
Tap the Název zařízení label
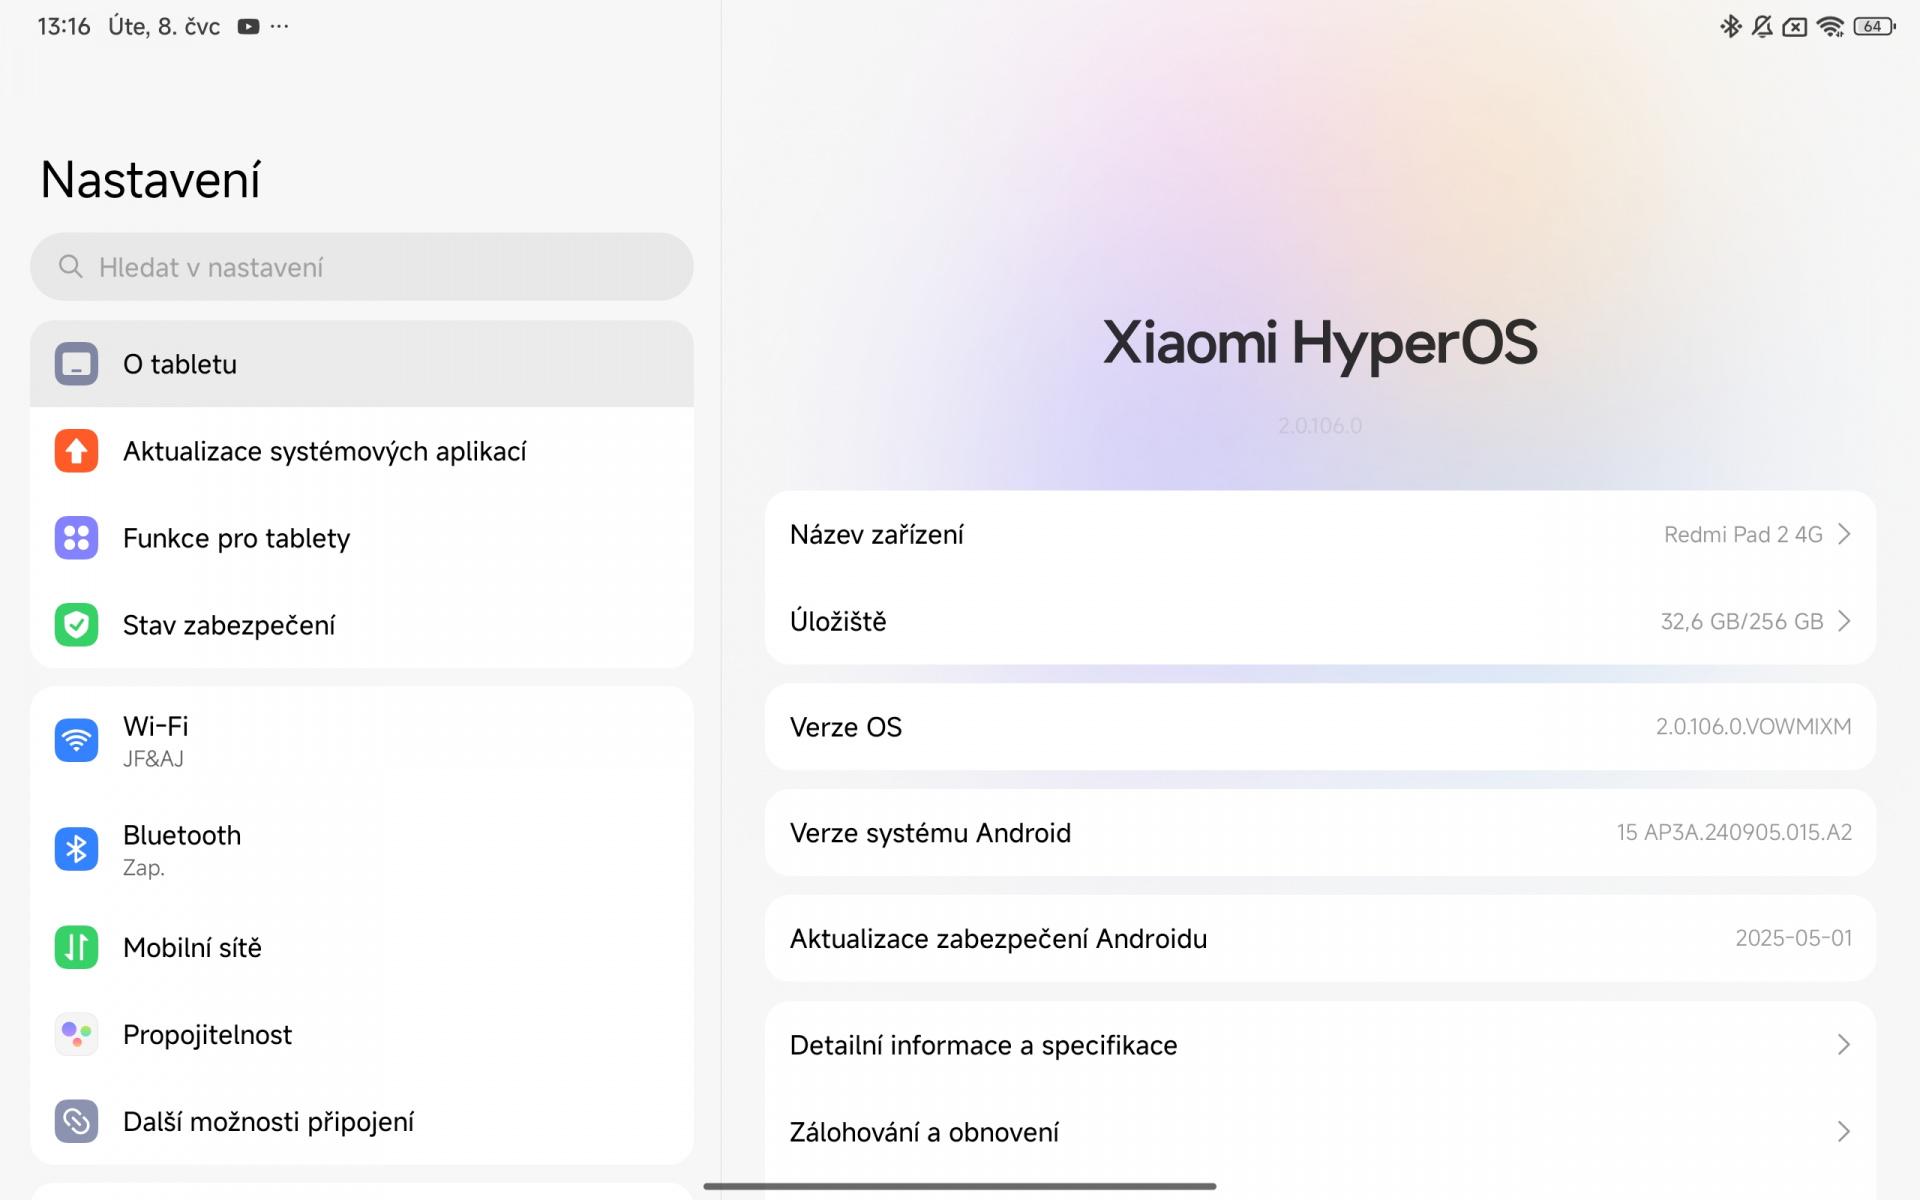[x=877, y=535]
